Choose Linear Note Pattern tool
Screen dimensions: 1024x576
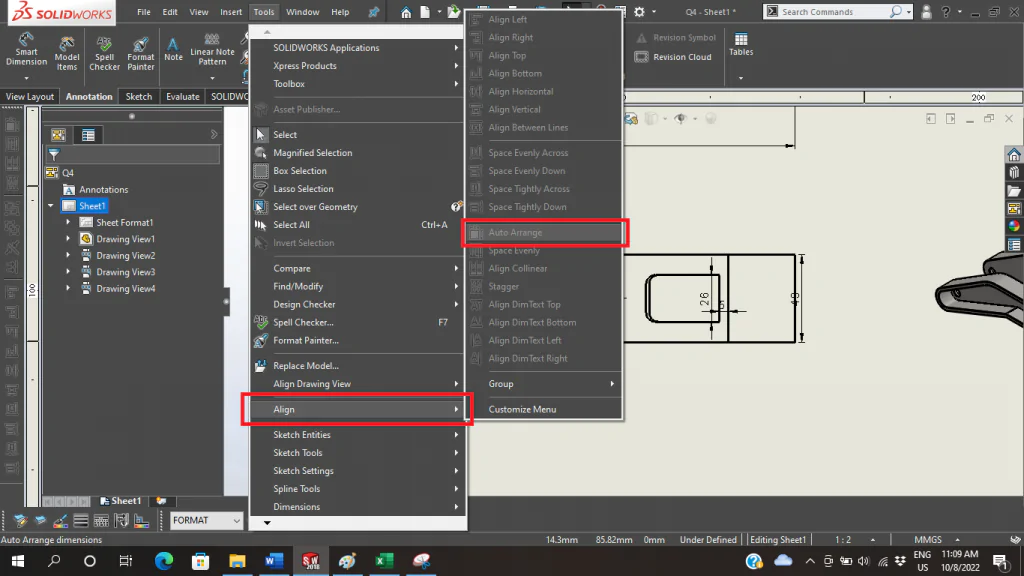coord(212,49)
